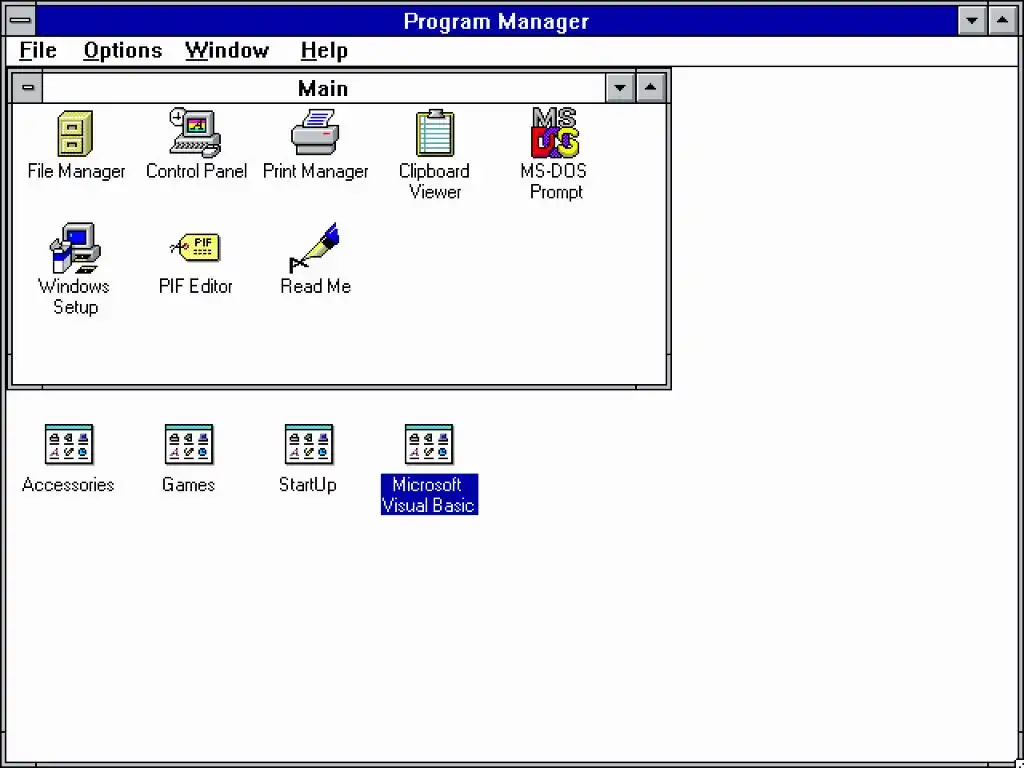The width and height of the screenshot is (1024, 768).
Task: Click the 'Windows Setup' label text
Action: (74, 296)
